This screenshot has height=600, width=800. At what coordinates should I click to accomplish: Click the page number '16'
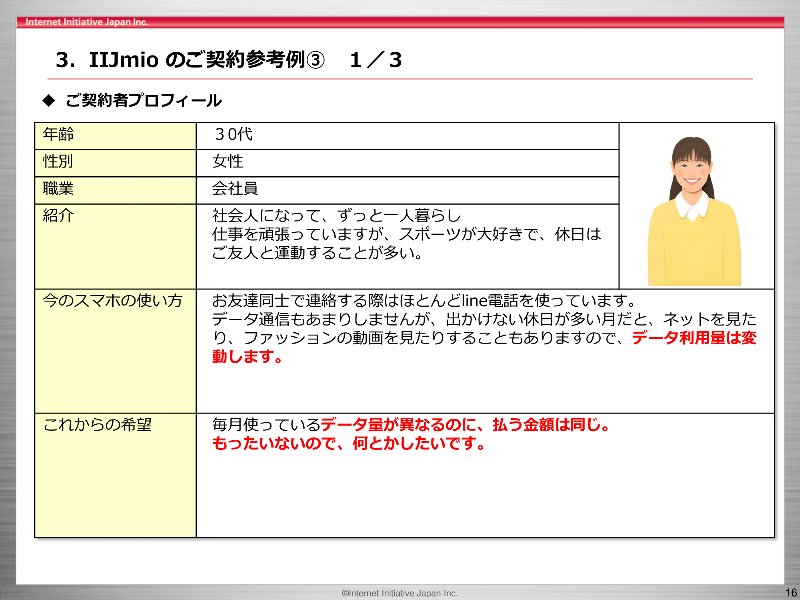(790, 592)
